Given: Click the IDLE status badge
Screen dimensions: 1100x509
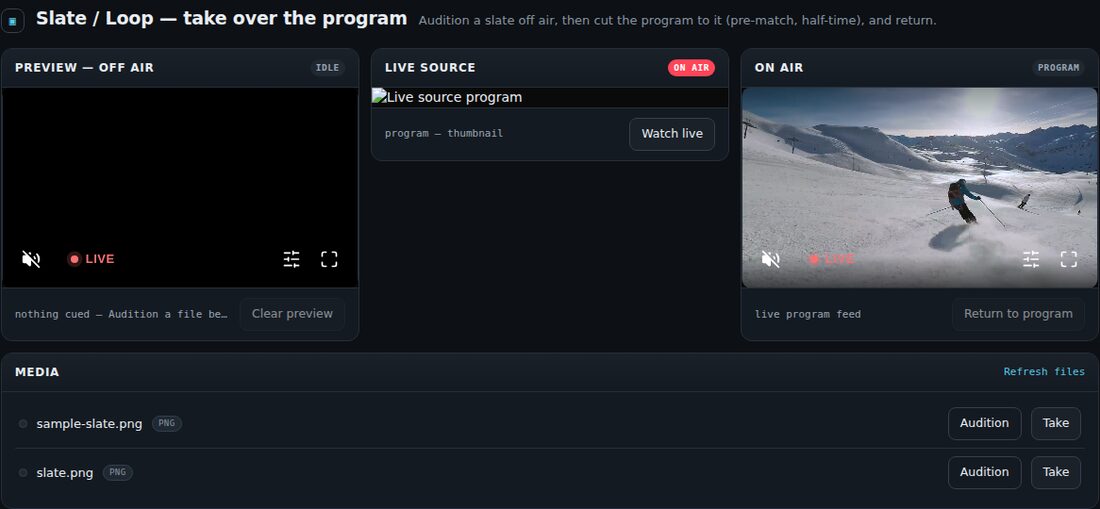Looking at the screenshot, I should point(328,68).
